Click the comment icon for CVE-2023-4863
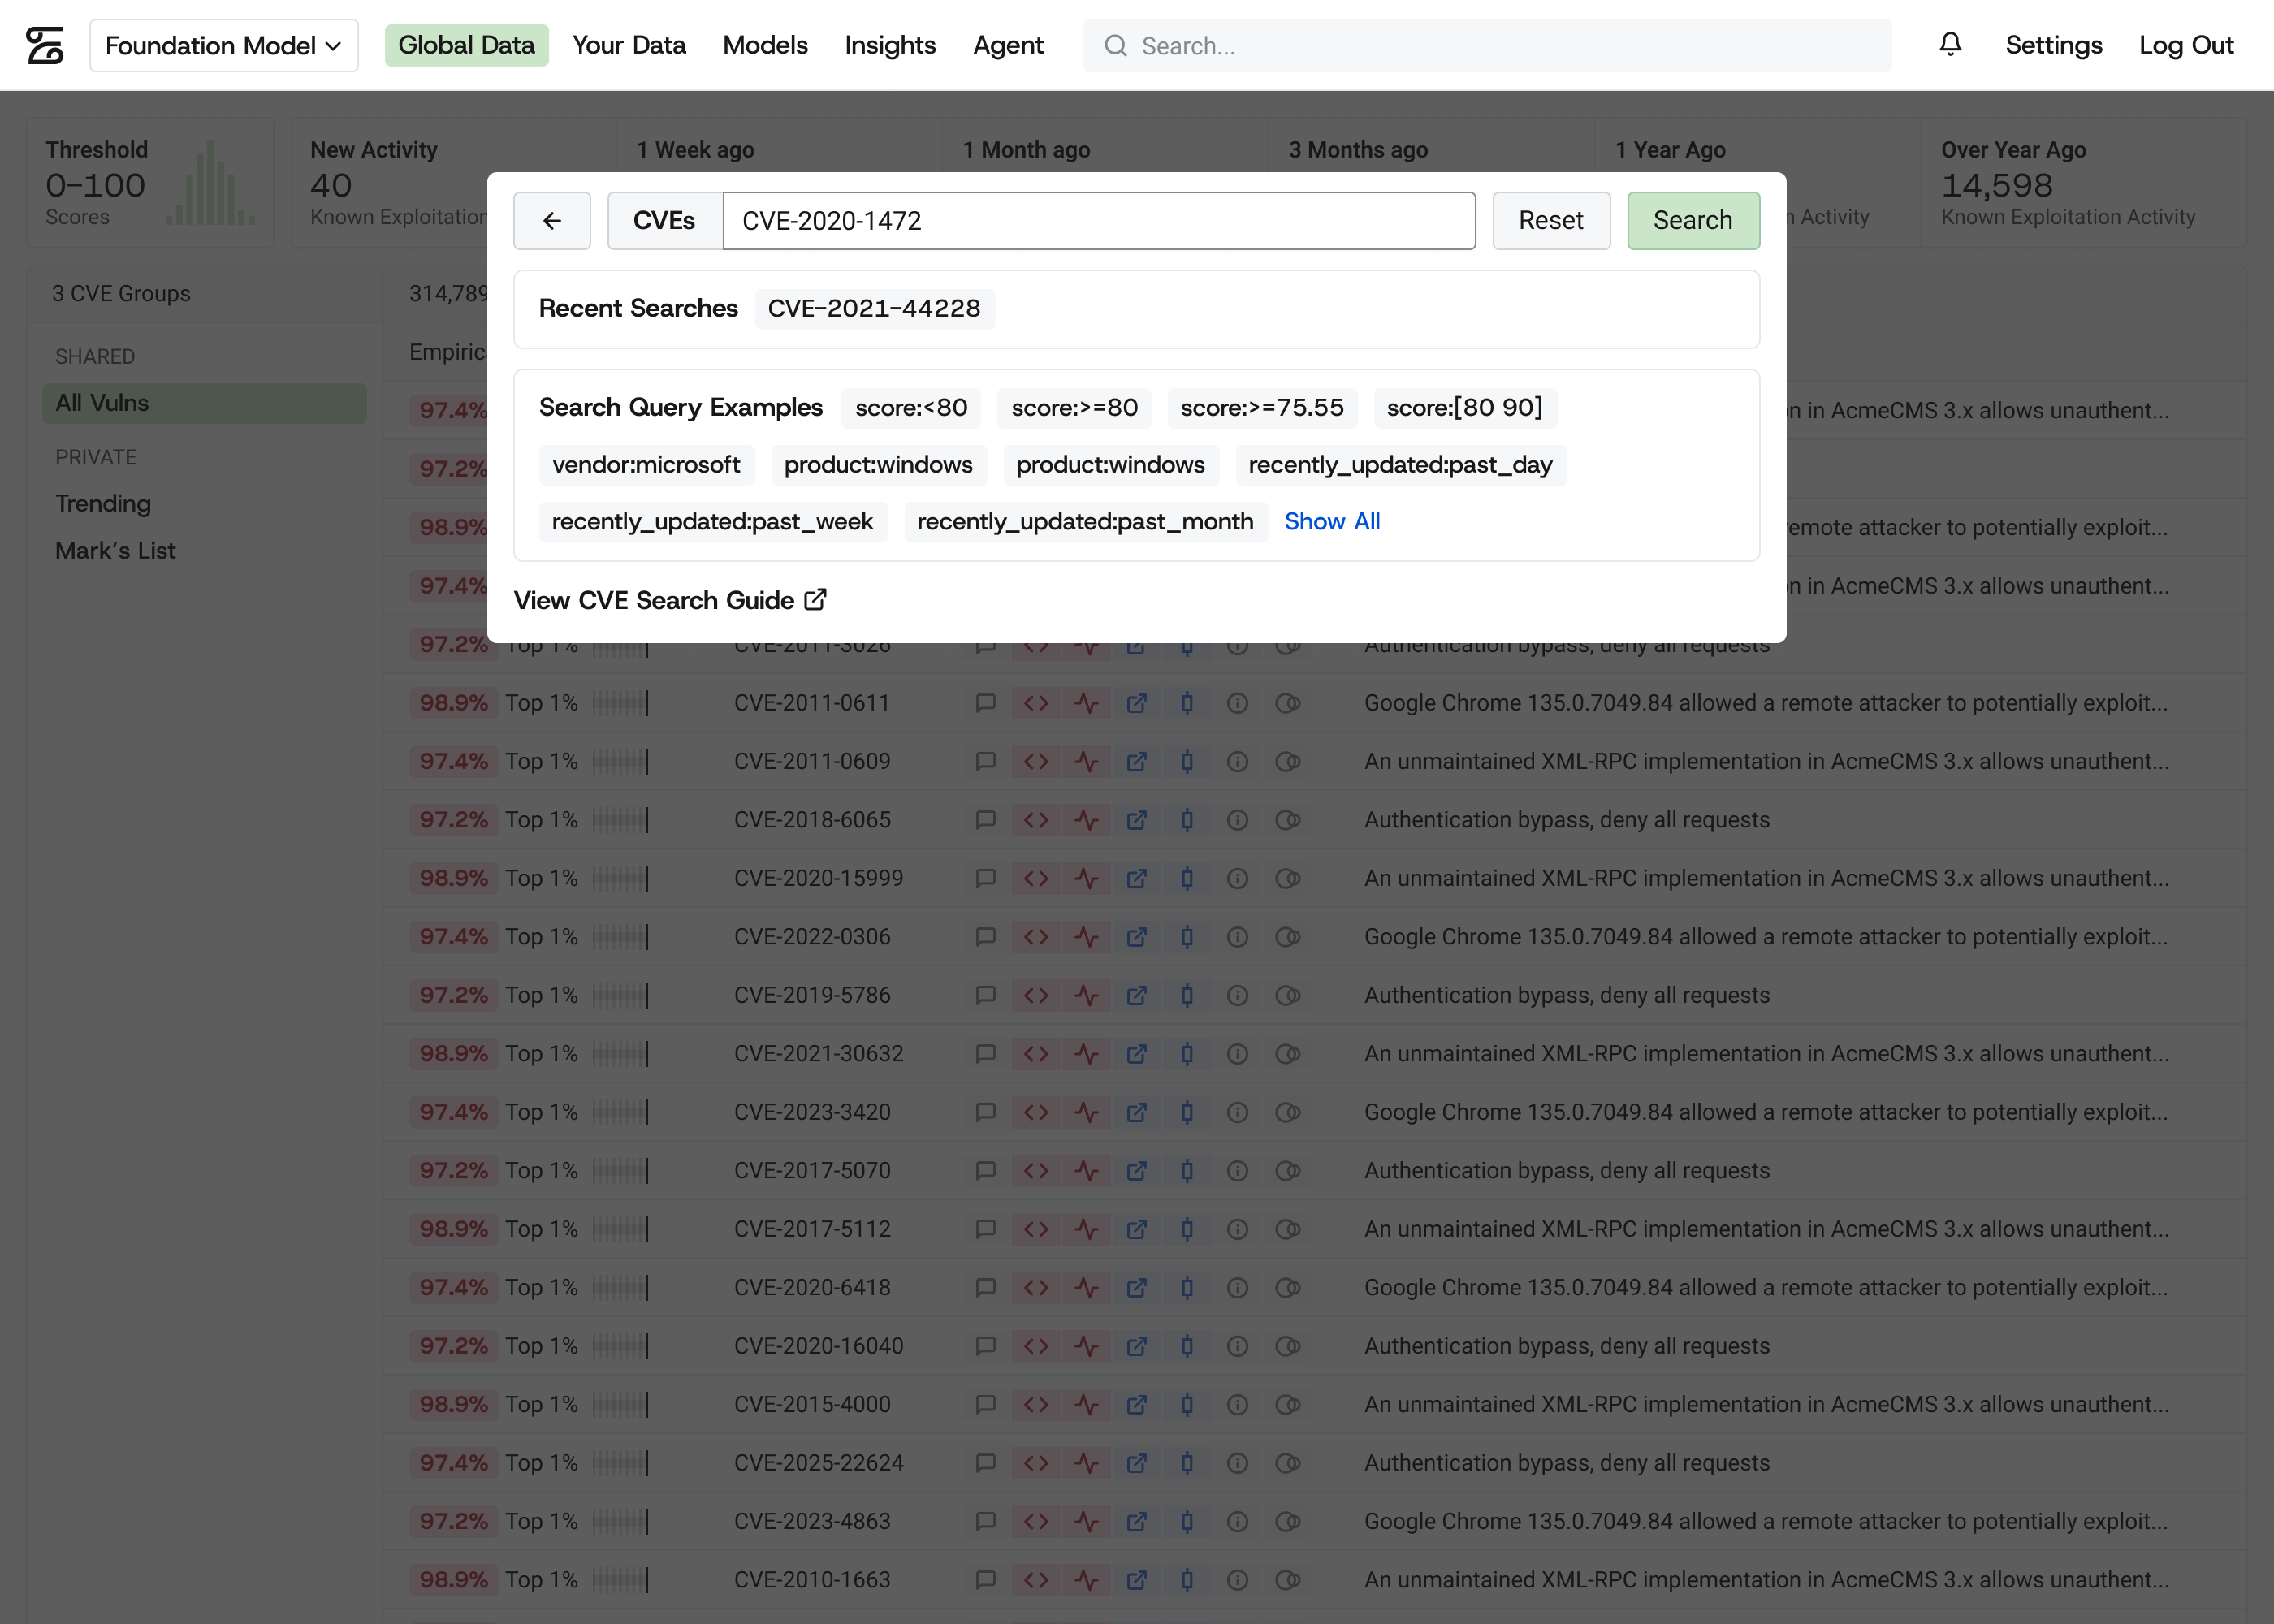This screenshot has width=2274, height=1624. click(x=985, y=1521)
